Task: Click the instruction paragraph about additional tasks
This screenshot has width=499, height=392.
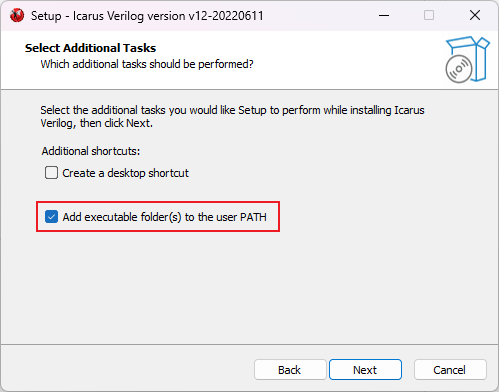Action: [232, 116]
